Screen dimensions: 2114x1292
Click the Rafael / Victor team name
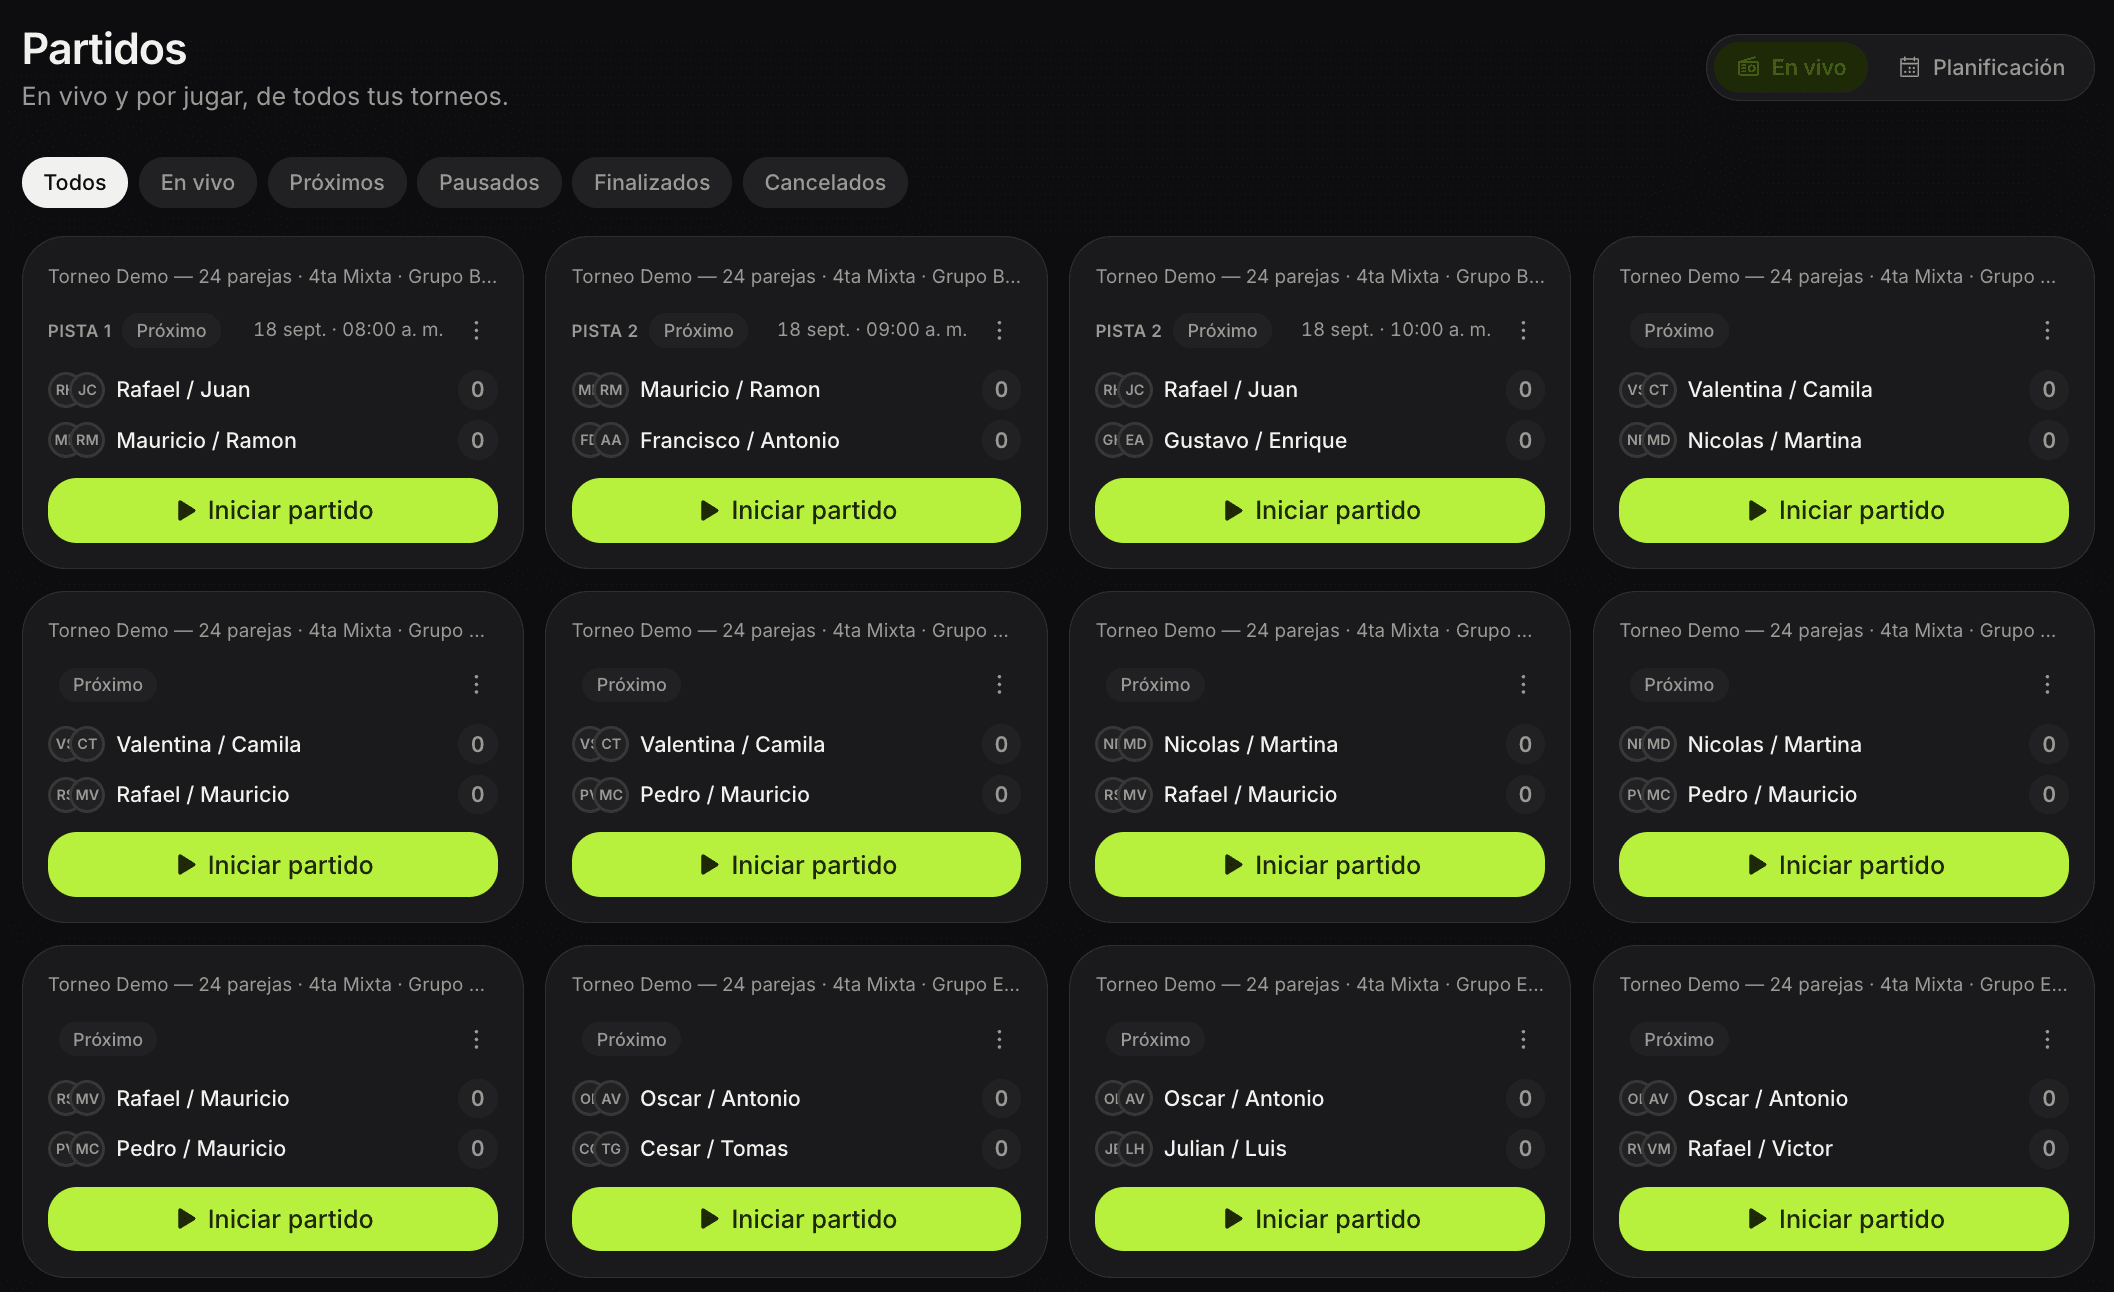(x=1760, y=1148)
